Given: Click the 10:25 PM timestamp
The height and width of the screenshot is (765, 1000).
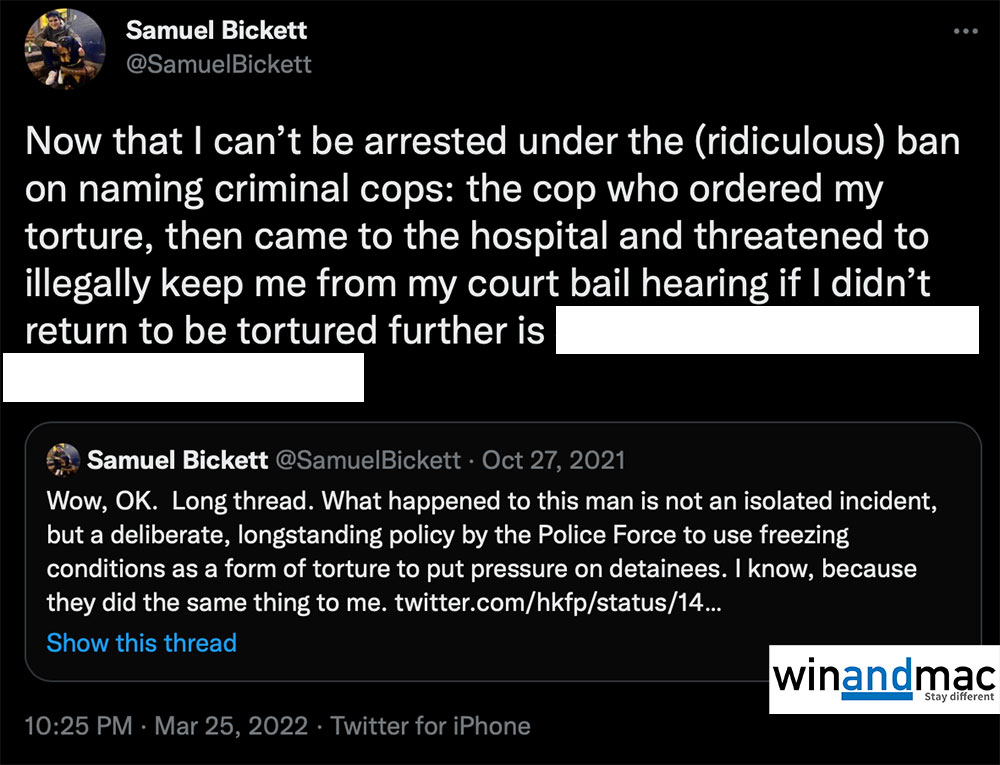Looking at the screenshot, I should click(78, 725).
